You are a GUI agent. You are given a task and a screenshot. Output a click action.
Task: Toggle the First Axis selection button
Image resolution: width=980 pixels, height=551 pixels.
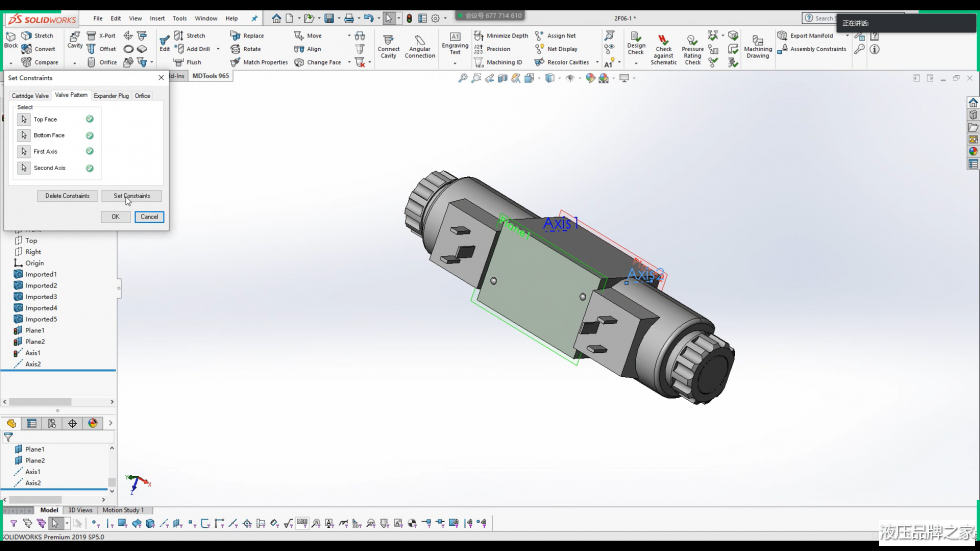[24, 152]
